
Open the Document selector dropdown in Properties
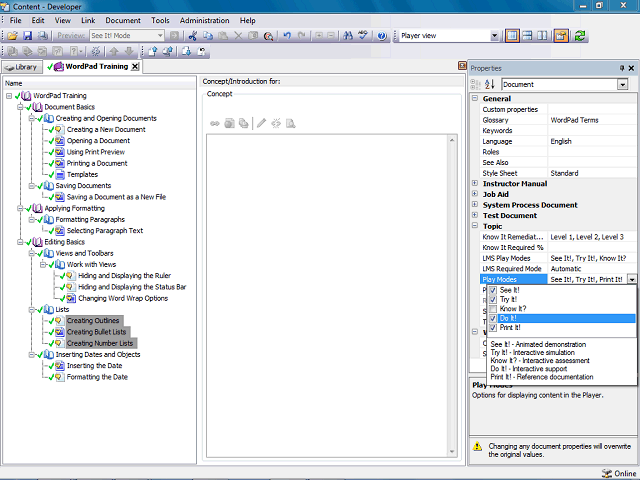[x=622, y=84]
